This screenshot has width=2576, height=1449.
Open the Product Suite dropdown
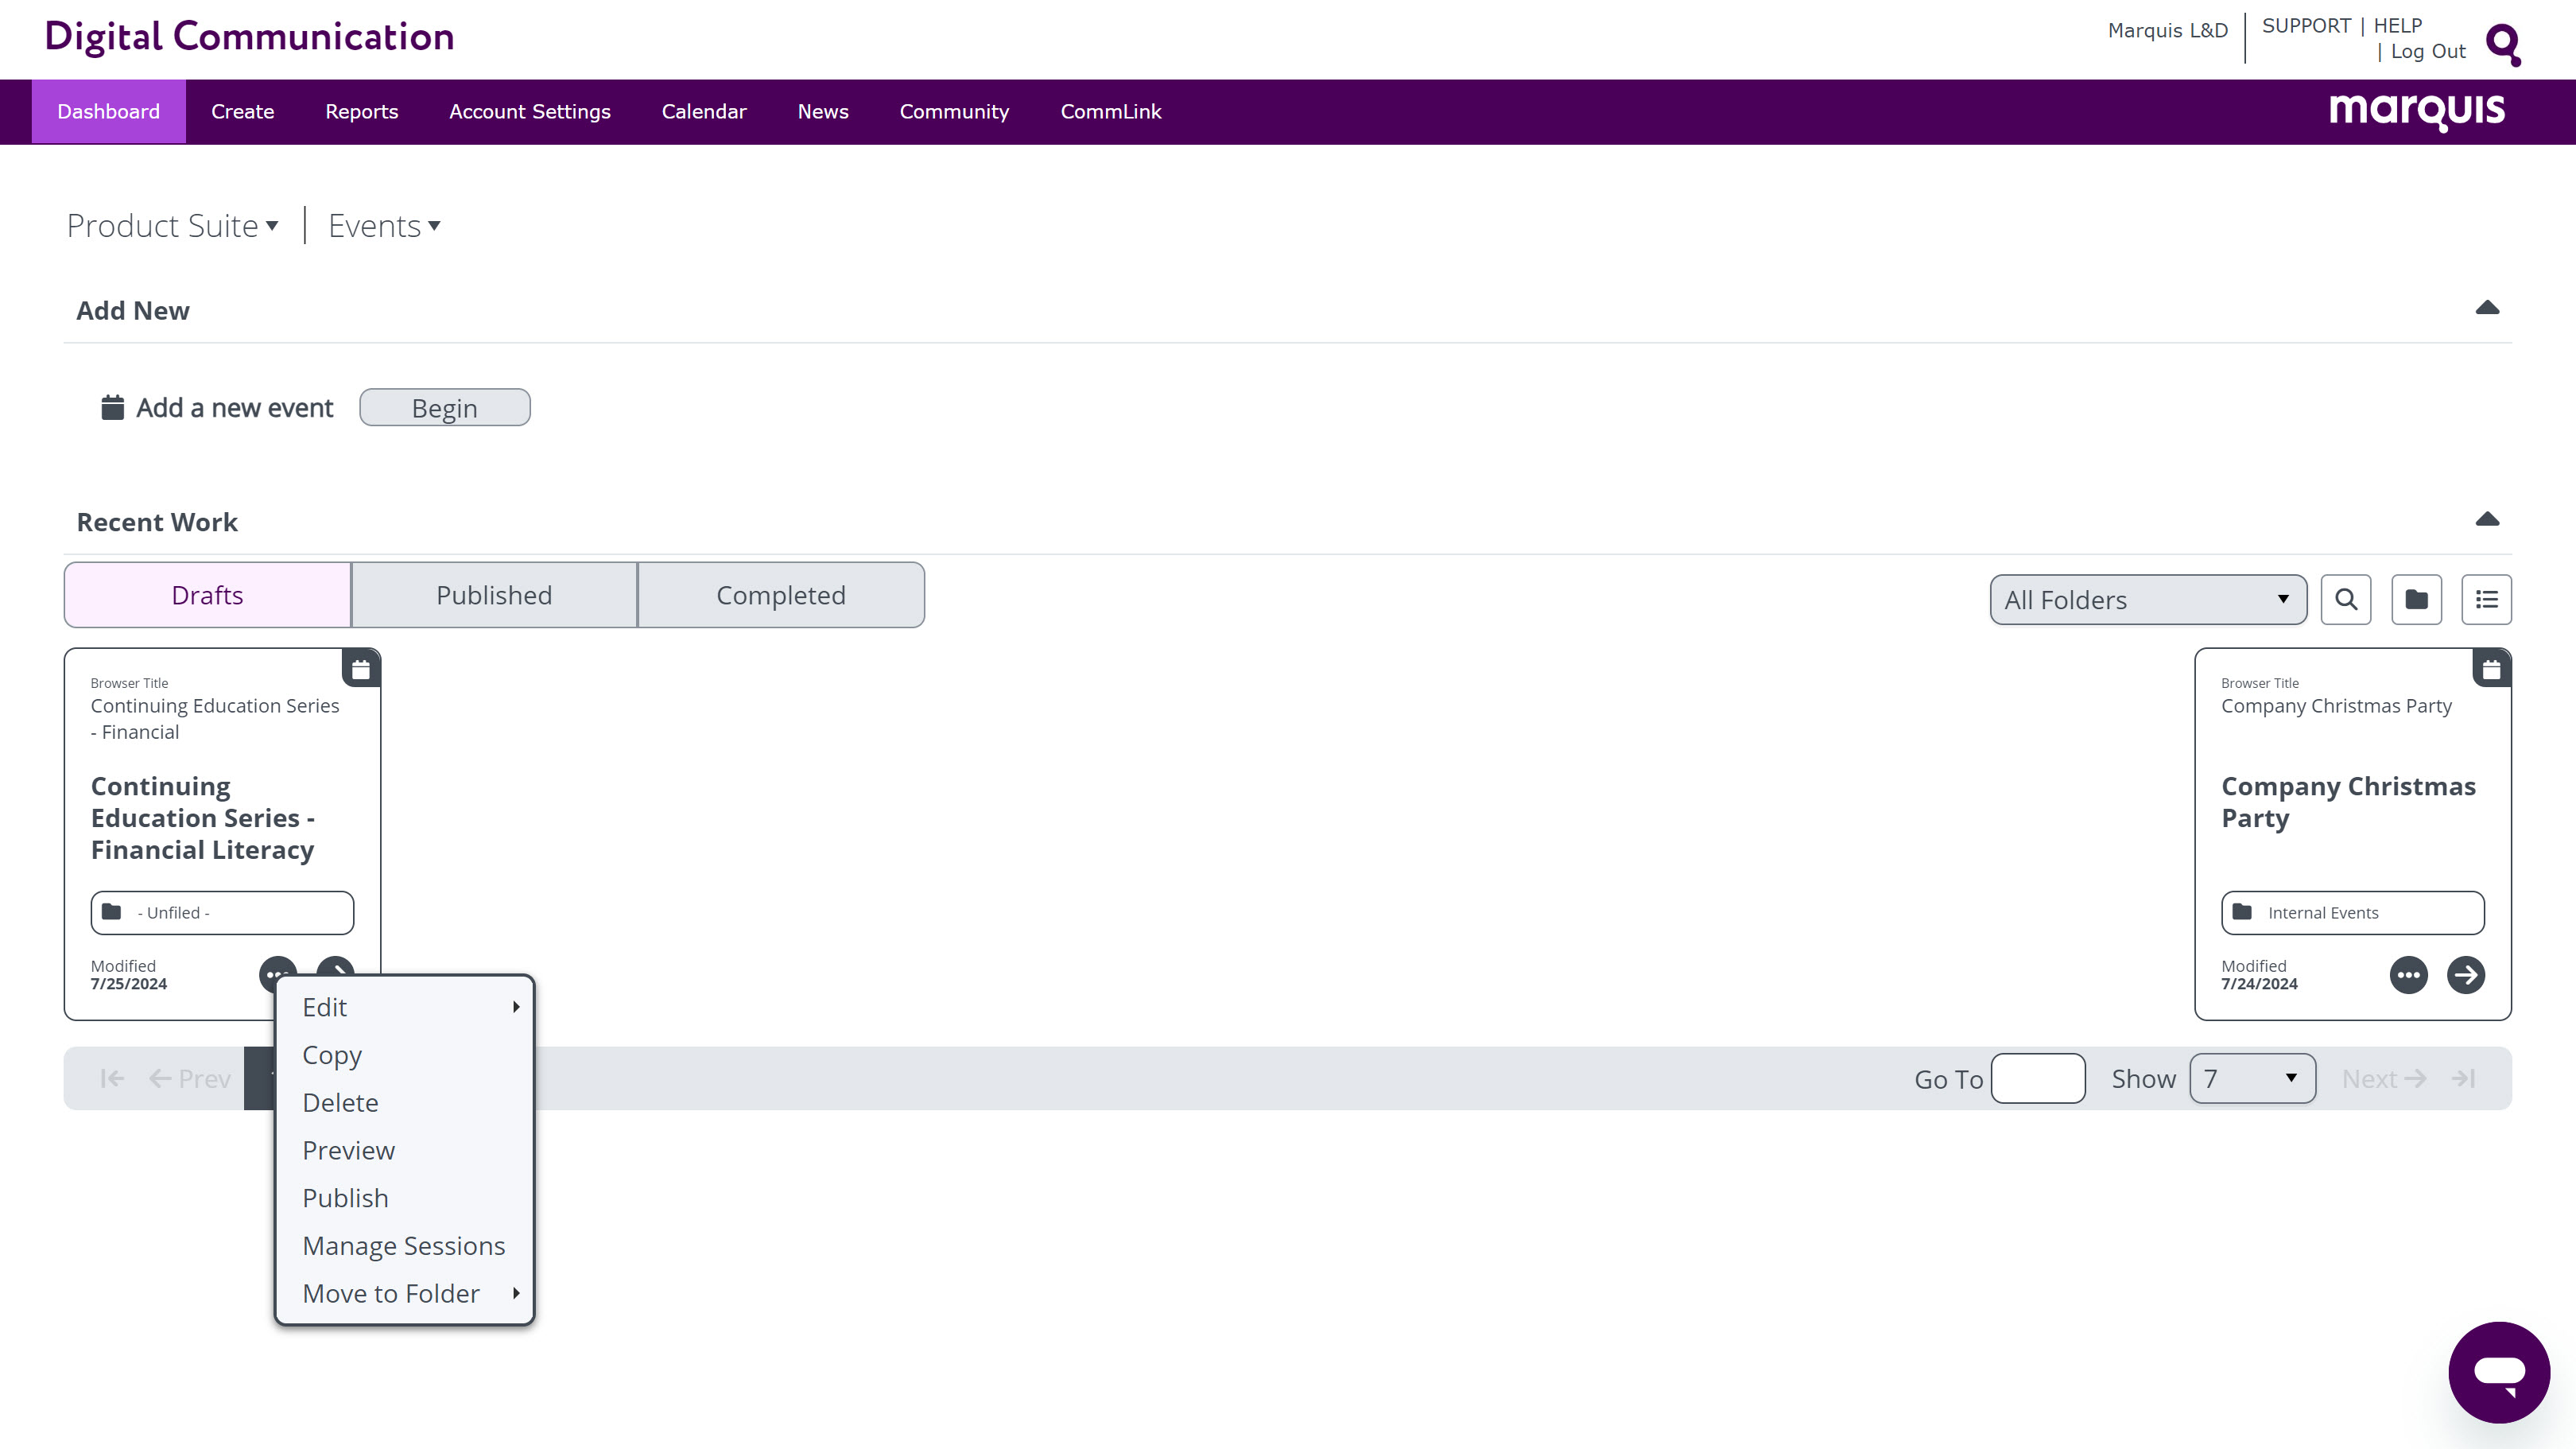tap(172, 226)
